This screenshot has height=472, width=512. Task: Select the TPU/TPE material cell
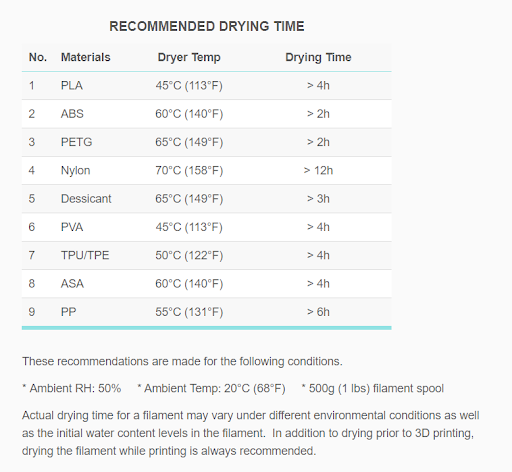[x=85, y=256]
